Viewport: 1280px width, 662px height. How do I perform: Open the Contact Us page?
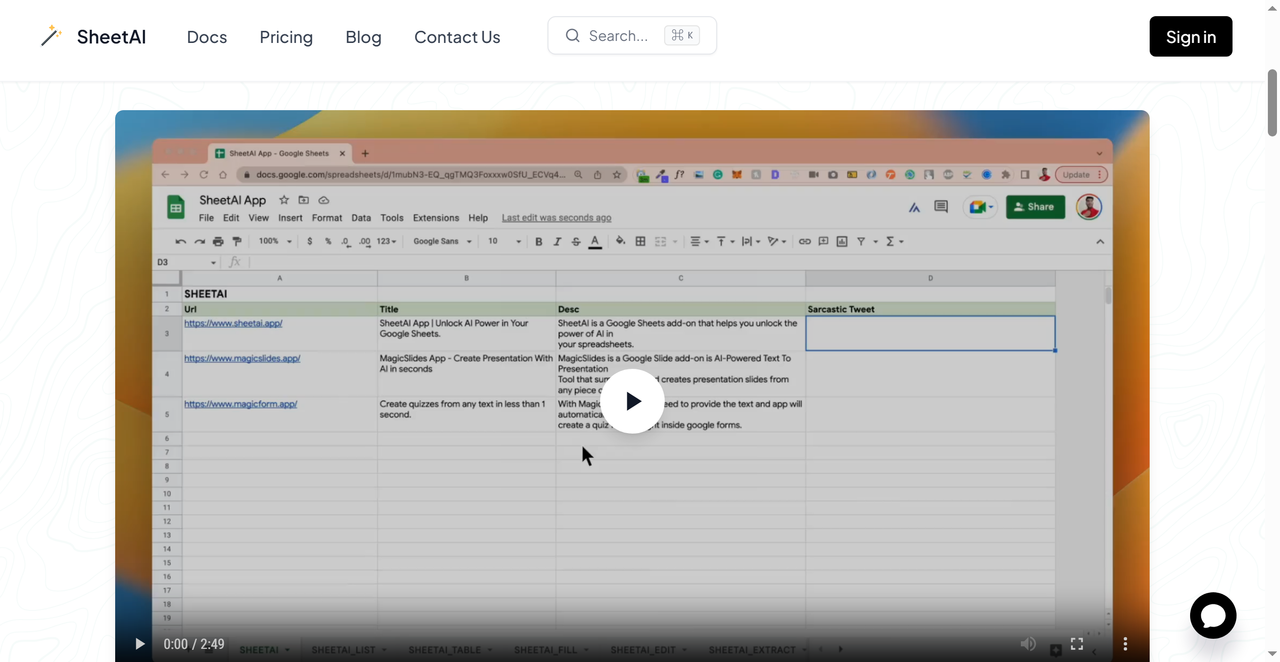coord(457,37)
